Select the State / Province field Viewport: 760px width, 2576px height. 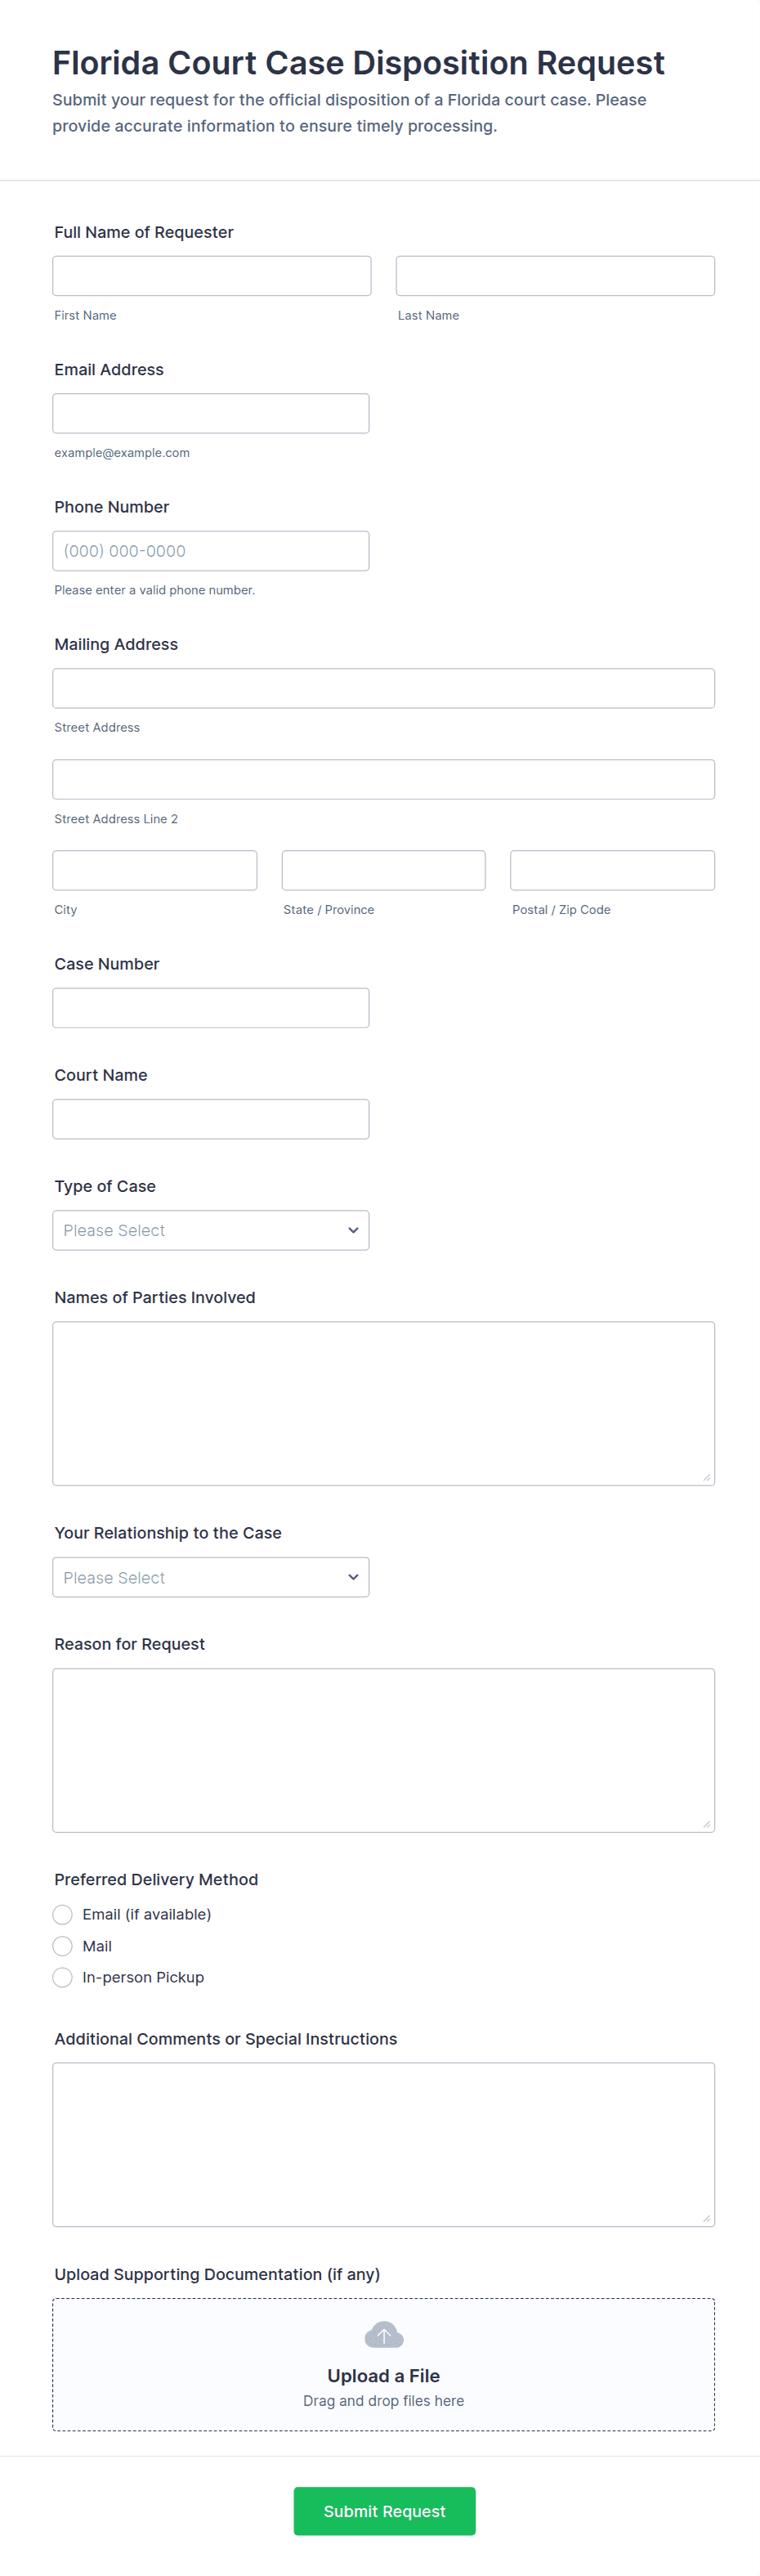[x=383, y=870]
